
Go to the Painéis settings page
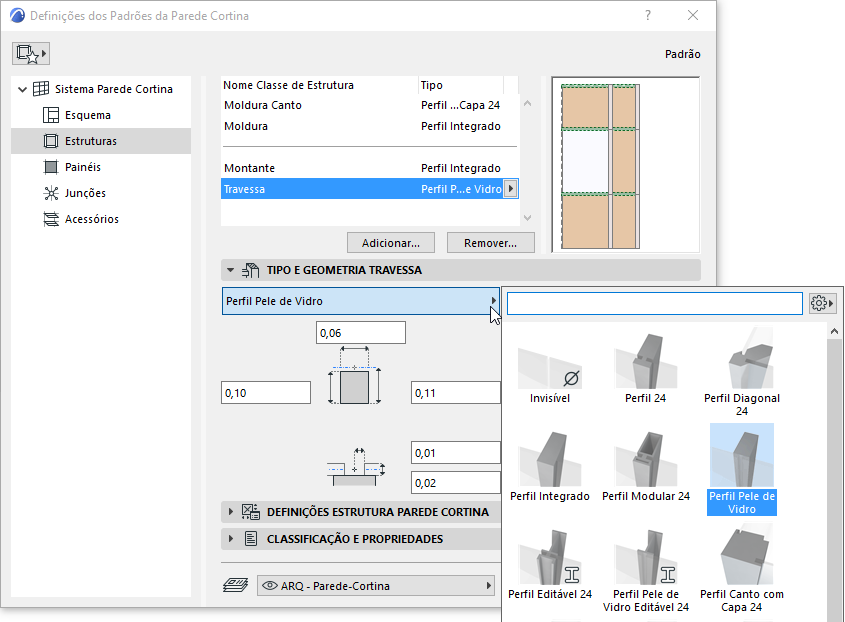click(x=83, y=167)
